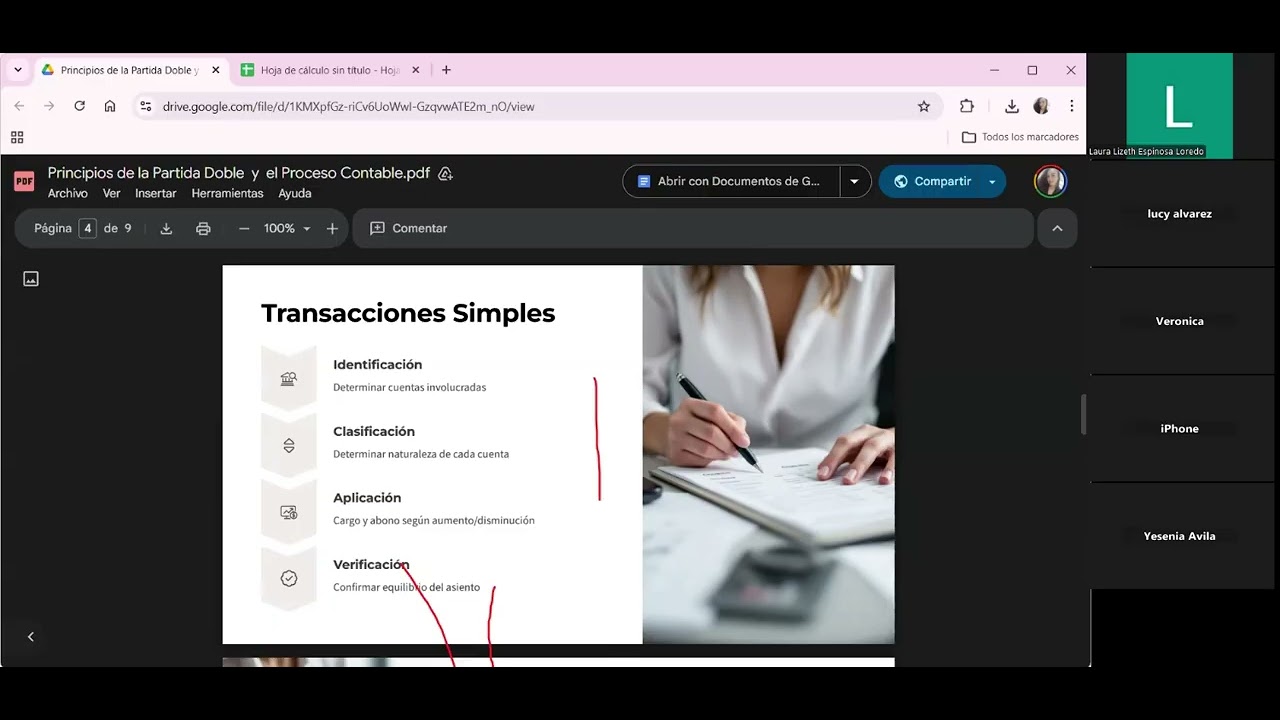Click the Aplicación monitor icon

289,512
